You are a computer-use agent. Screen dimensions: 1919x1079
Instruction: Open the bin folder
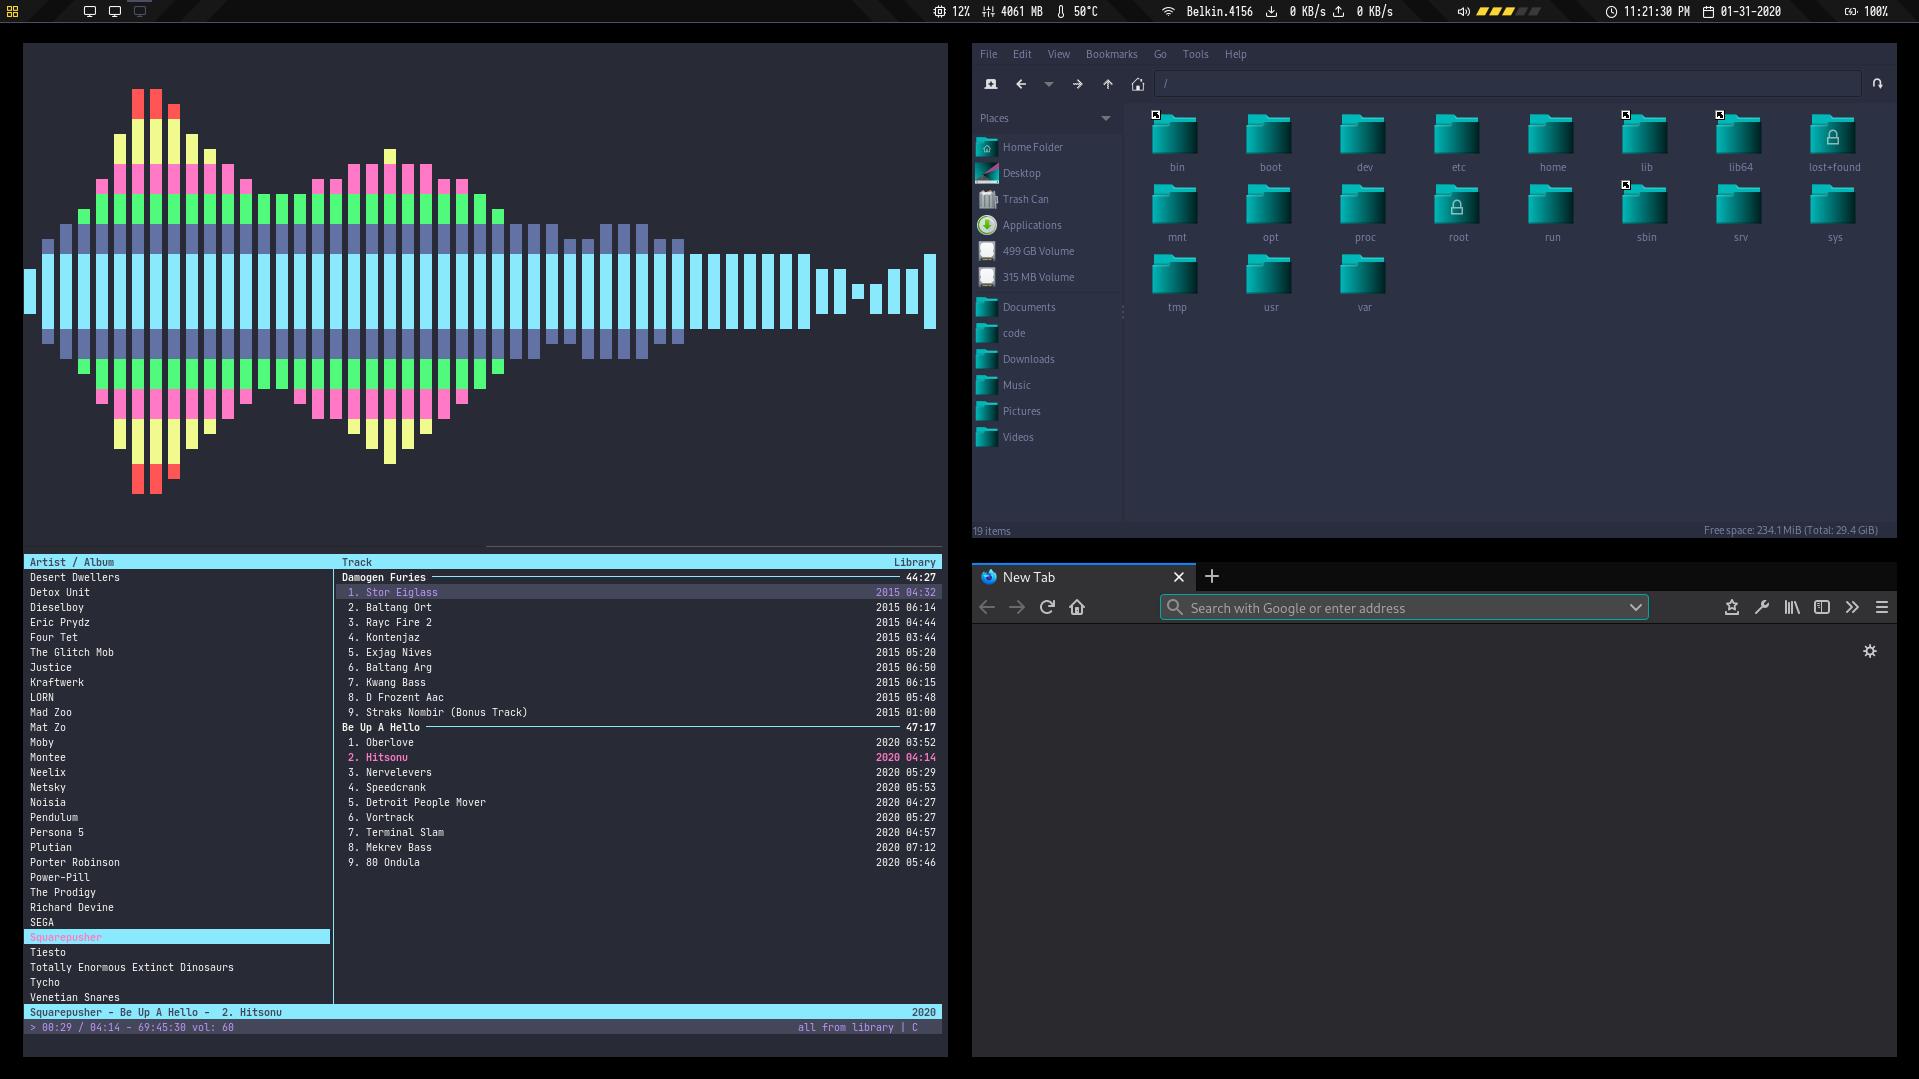click(1175, 143)
